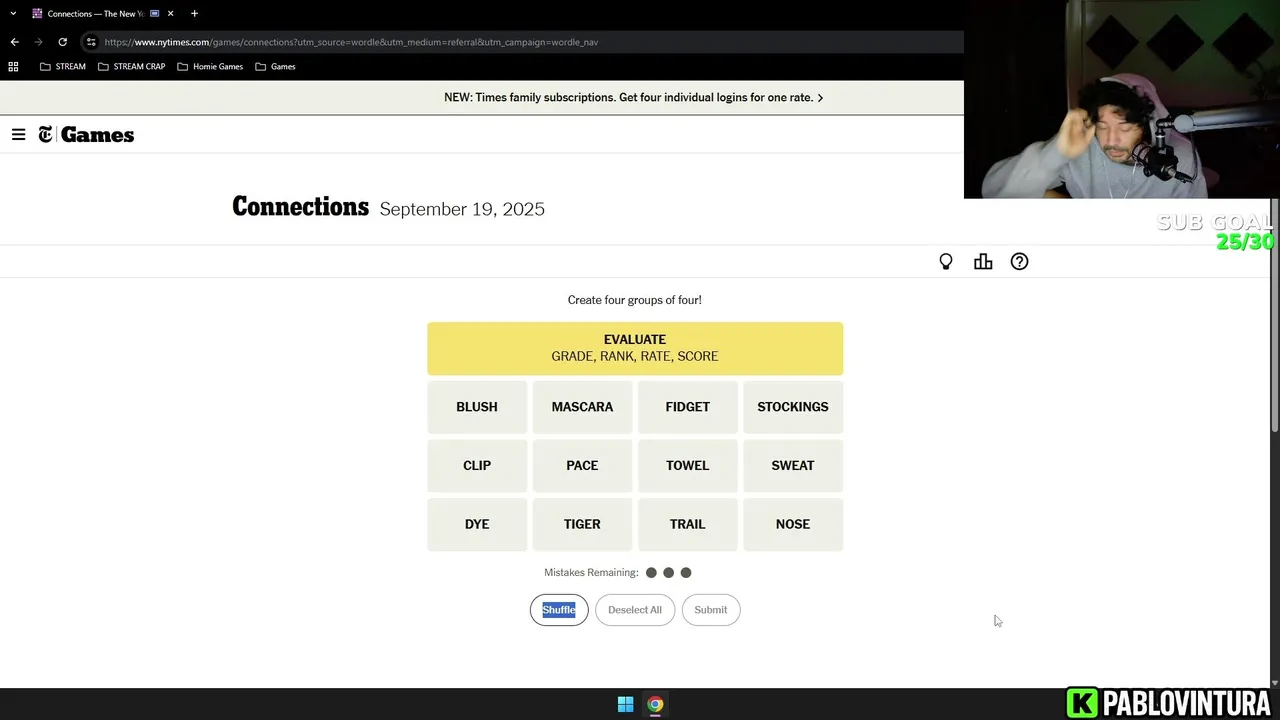View site information icon in address bar
Screen dimensions: 1280x720
91,42
